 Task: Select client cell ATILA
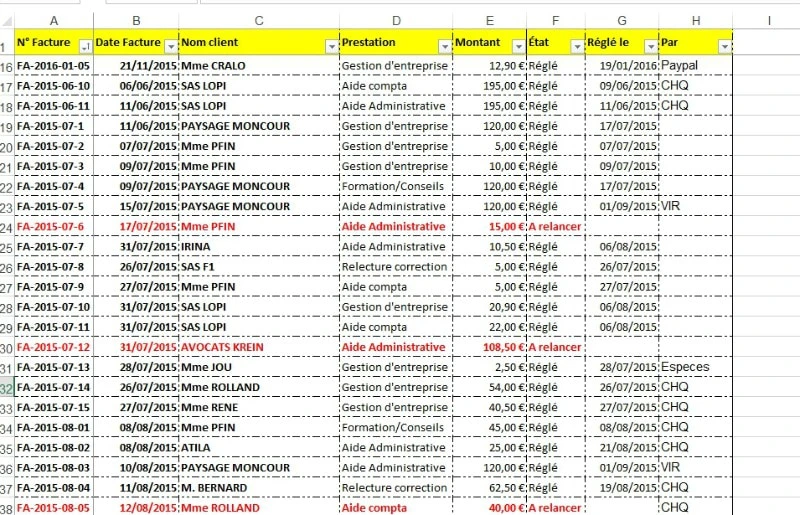tap(259, 448)
